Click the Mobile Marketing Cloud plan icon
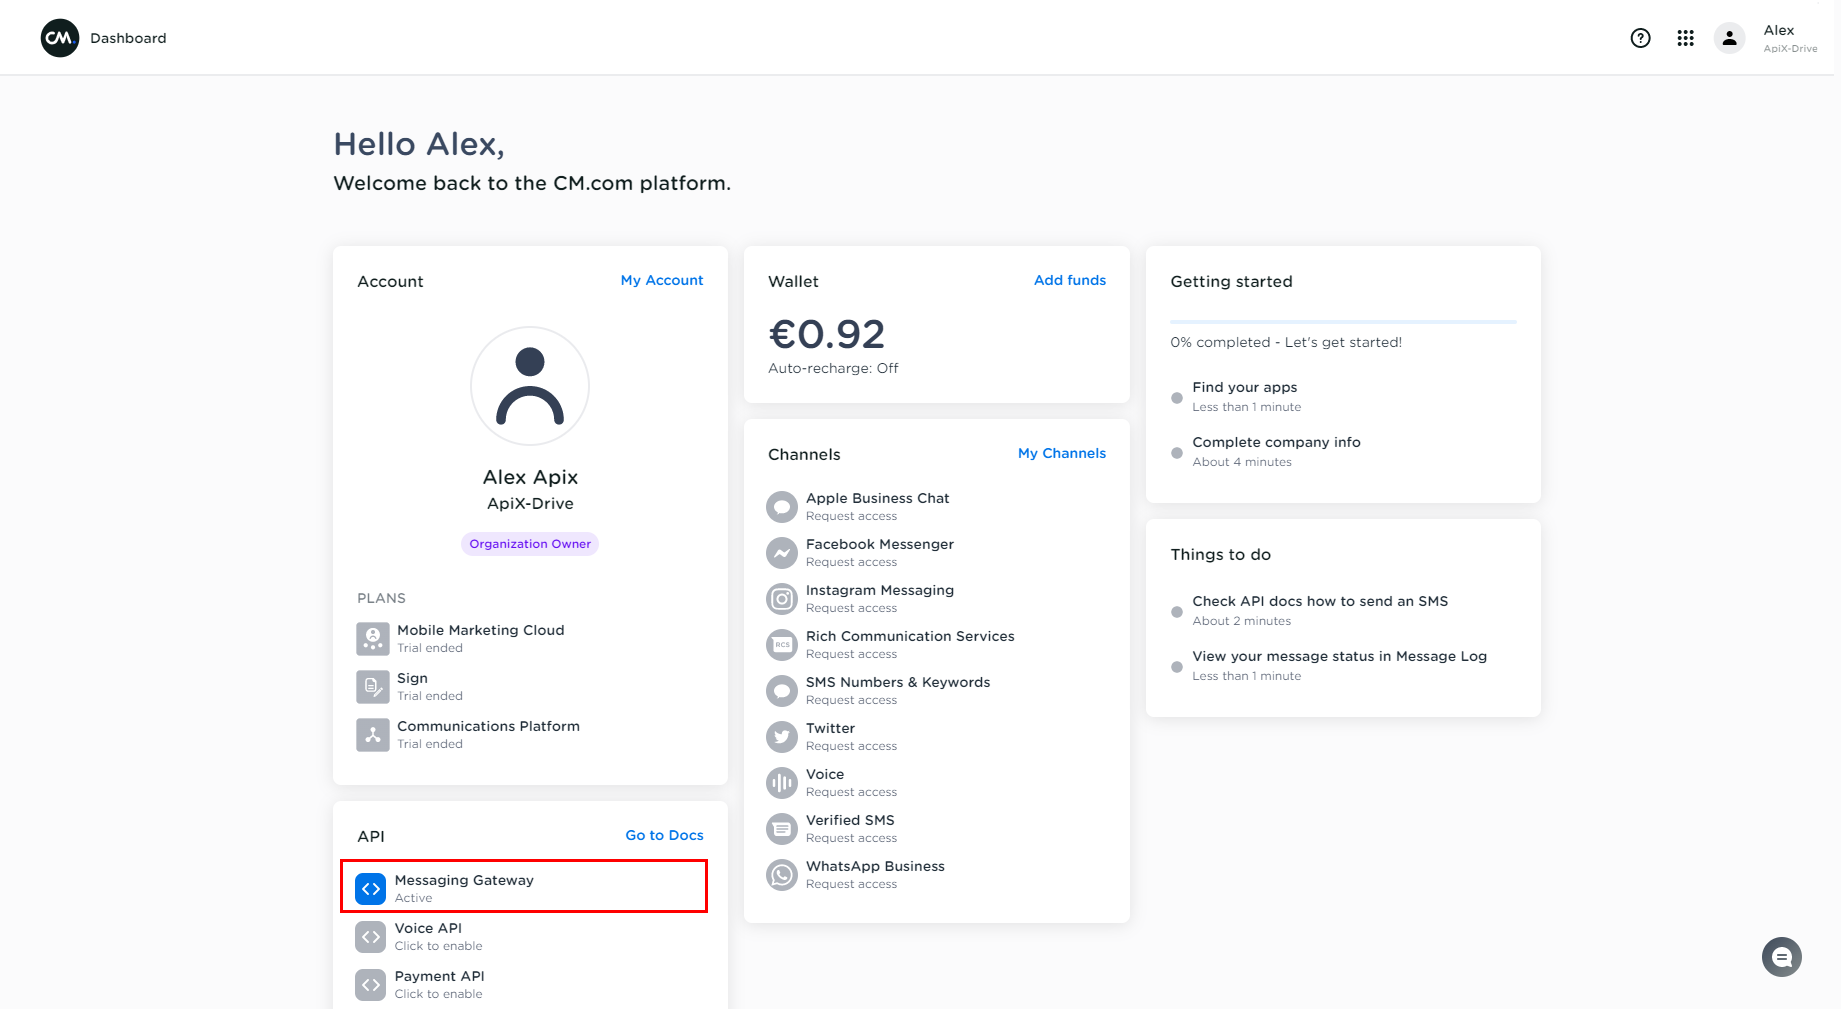 coord(372,638)
